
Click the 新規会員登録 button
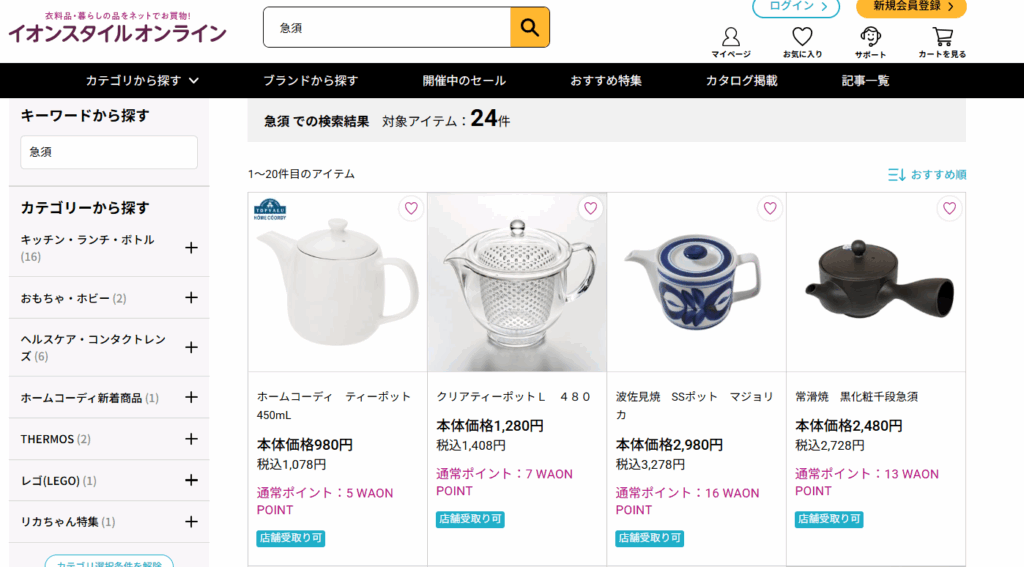[912, 7]
